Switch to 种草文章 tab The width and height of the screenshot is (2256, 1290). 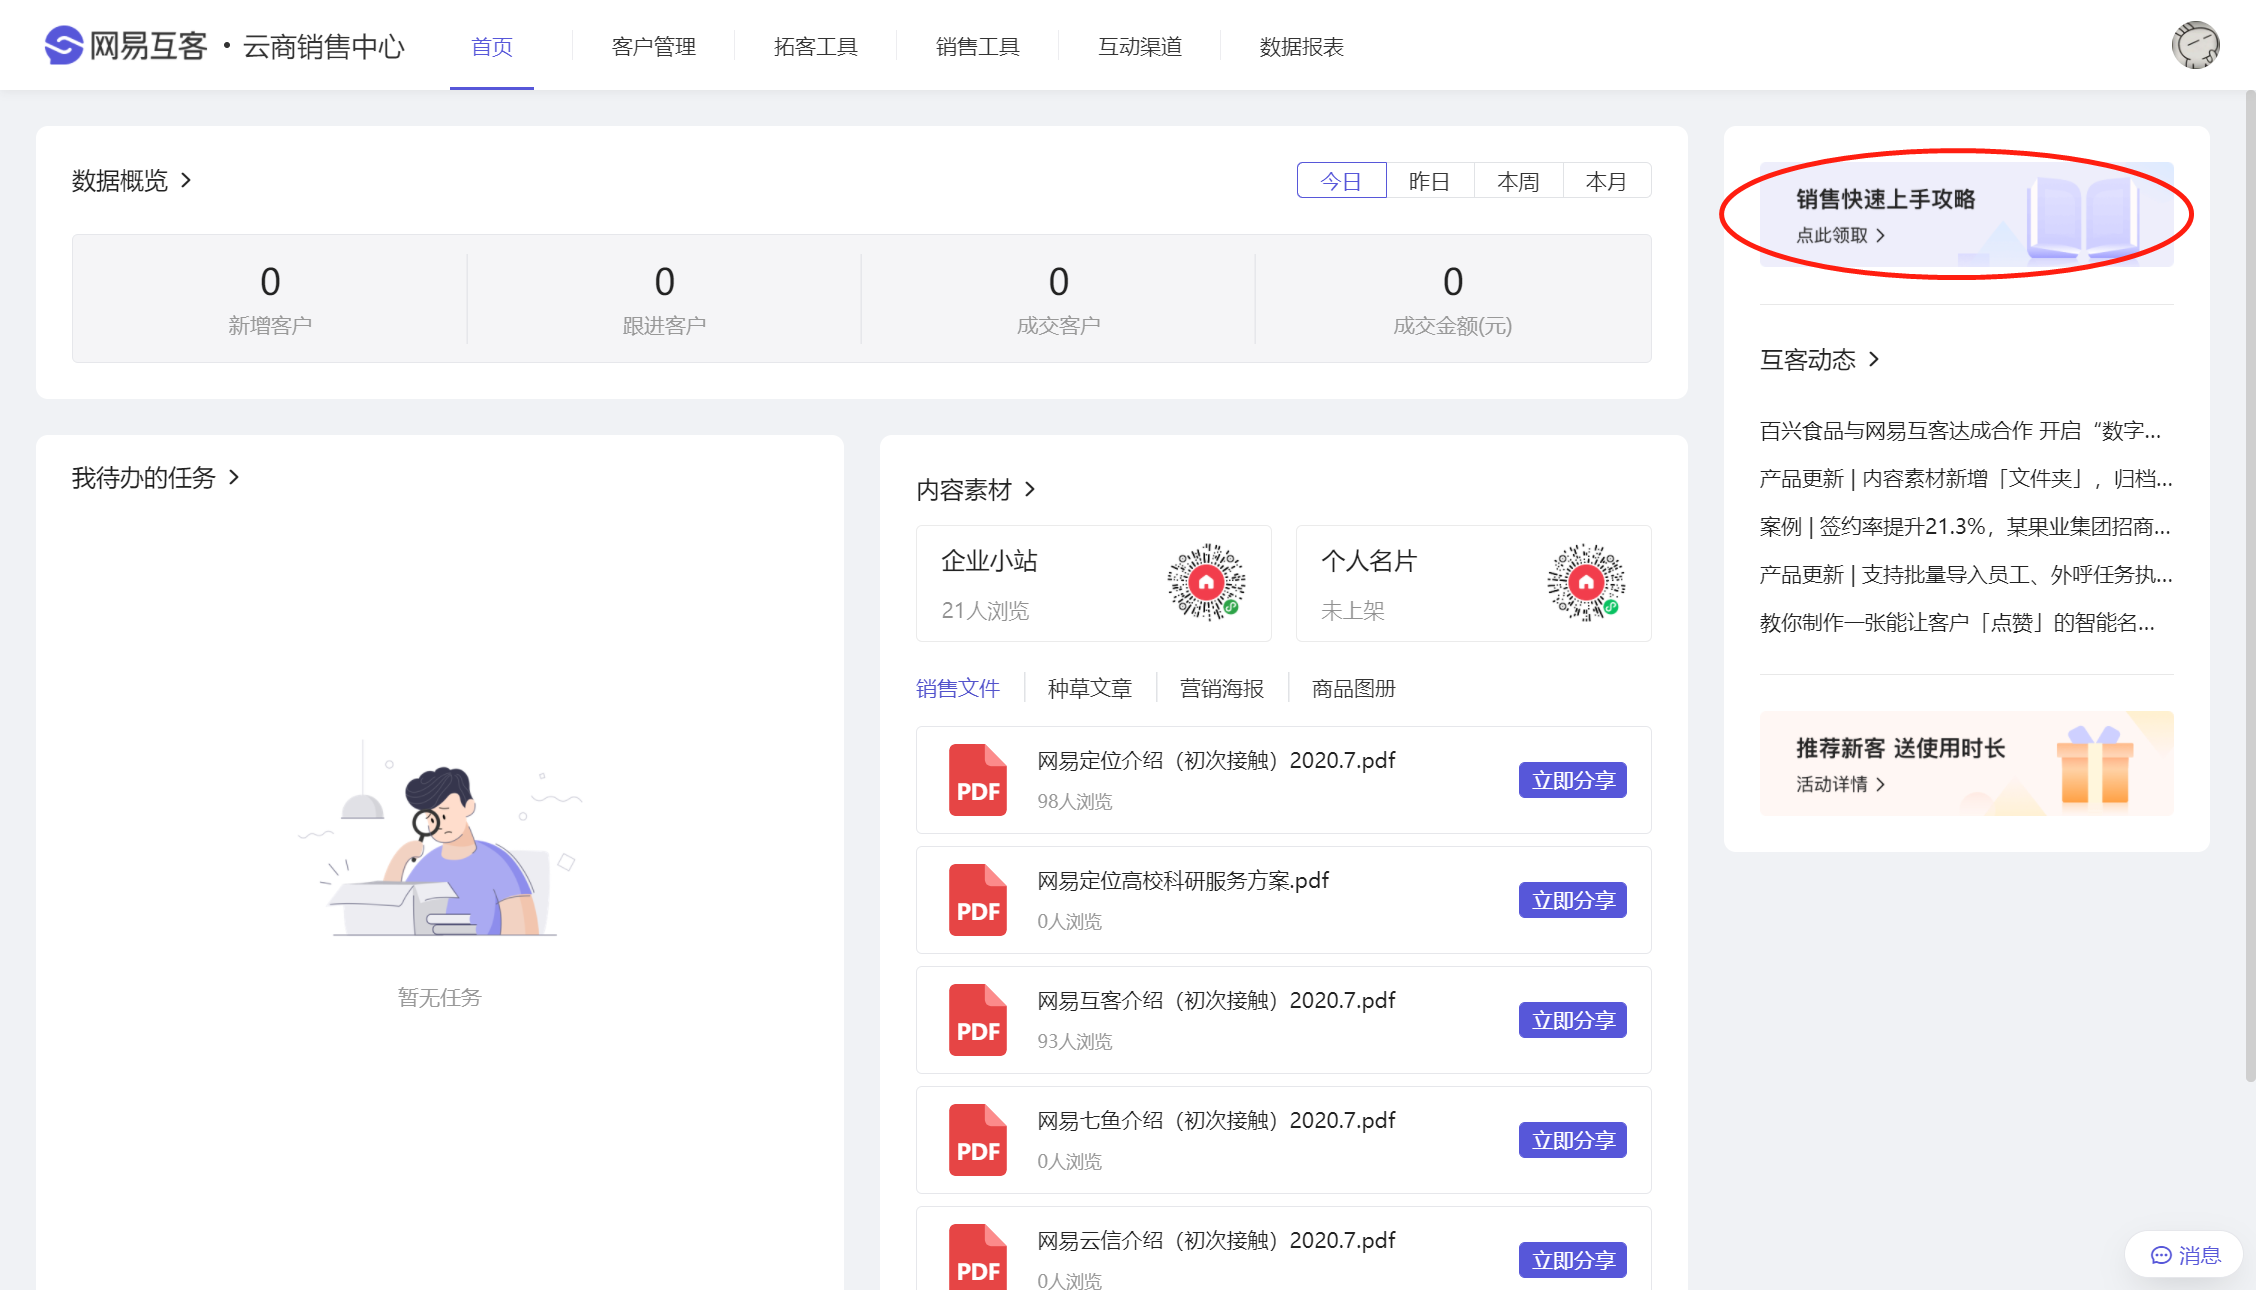[1090, 688]
